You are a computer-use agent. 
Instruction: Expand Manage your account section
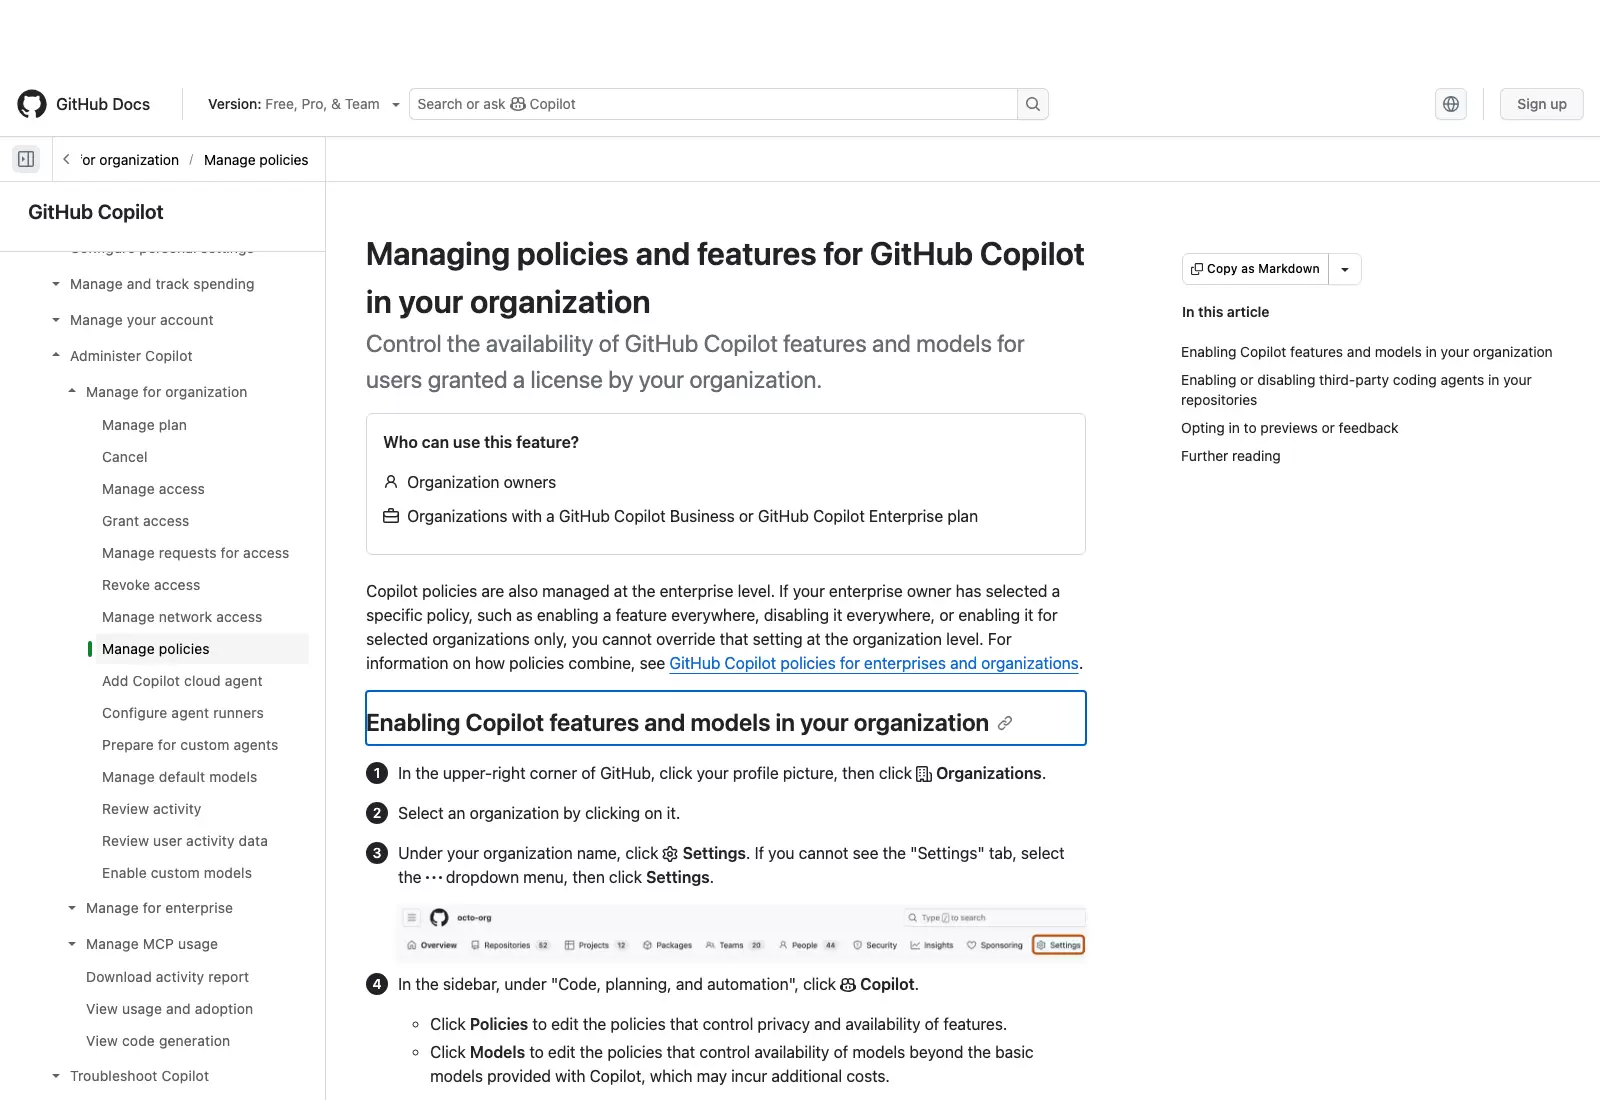click(141, 320)
